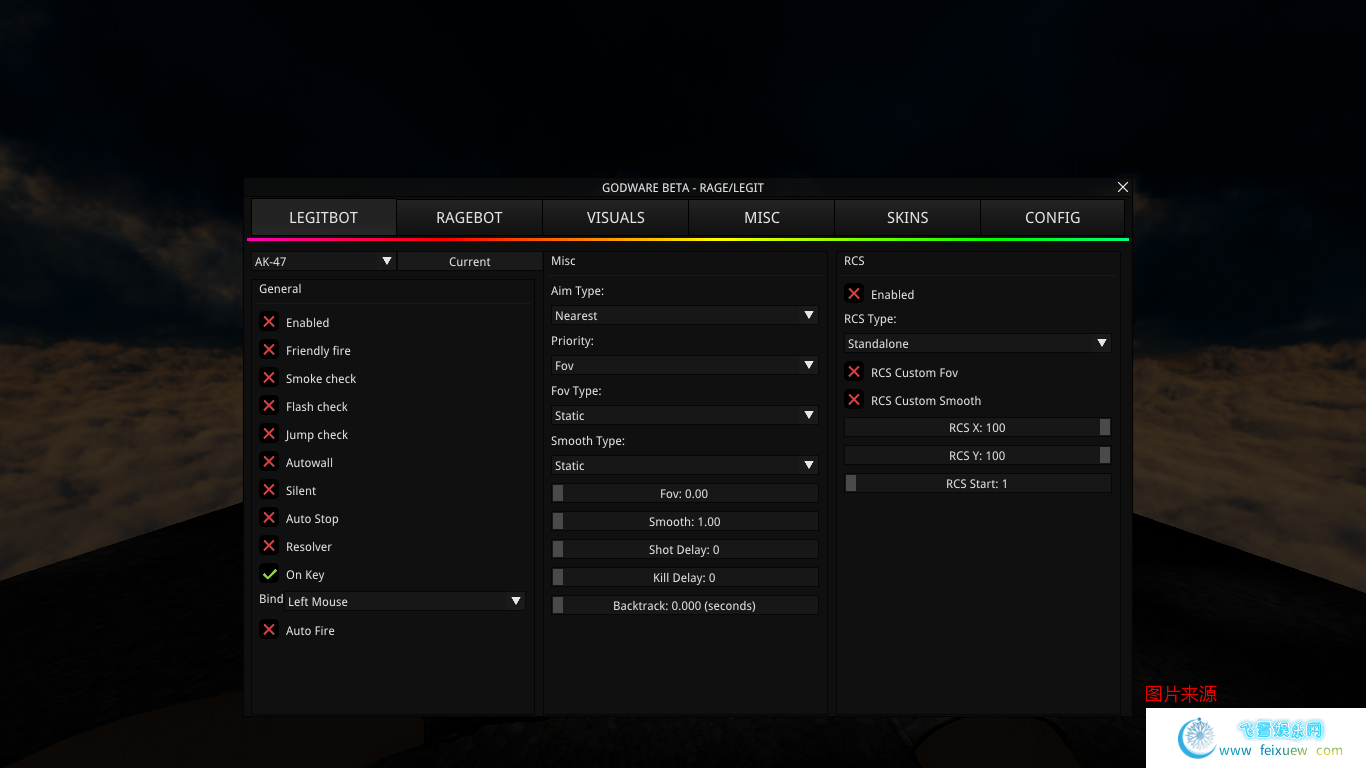This screenshot has width=1366, height=768.
Task: Toggle the RCS Enabled checkbox
Action: tap(854, 294)
